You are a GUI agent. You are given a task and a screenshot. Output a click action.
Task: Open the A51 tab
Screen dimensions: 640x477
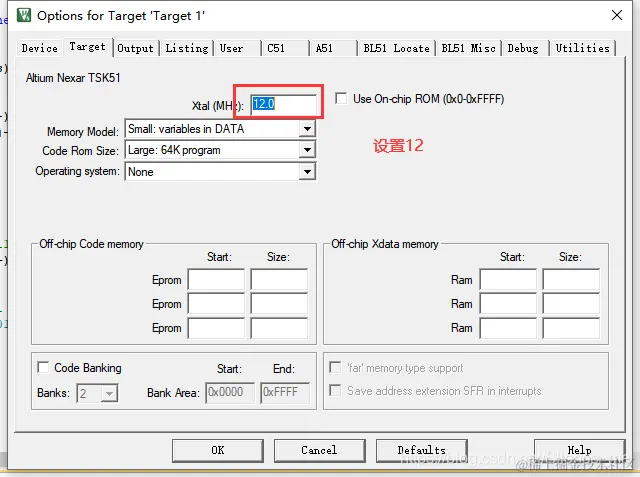click(333, 48)
